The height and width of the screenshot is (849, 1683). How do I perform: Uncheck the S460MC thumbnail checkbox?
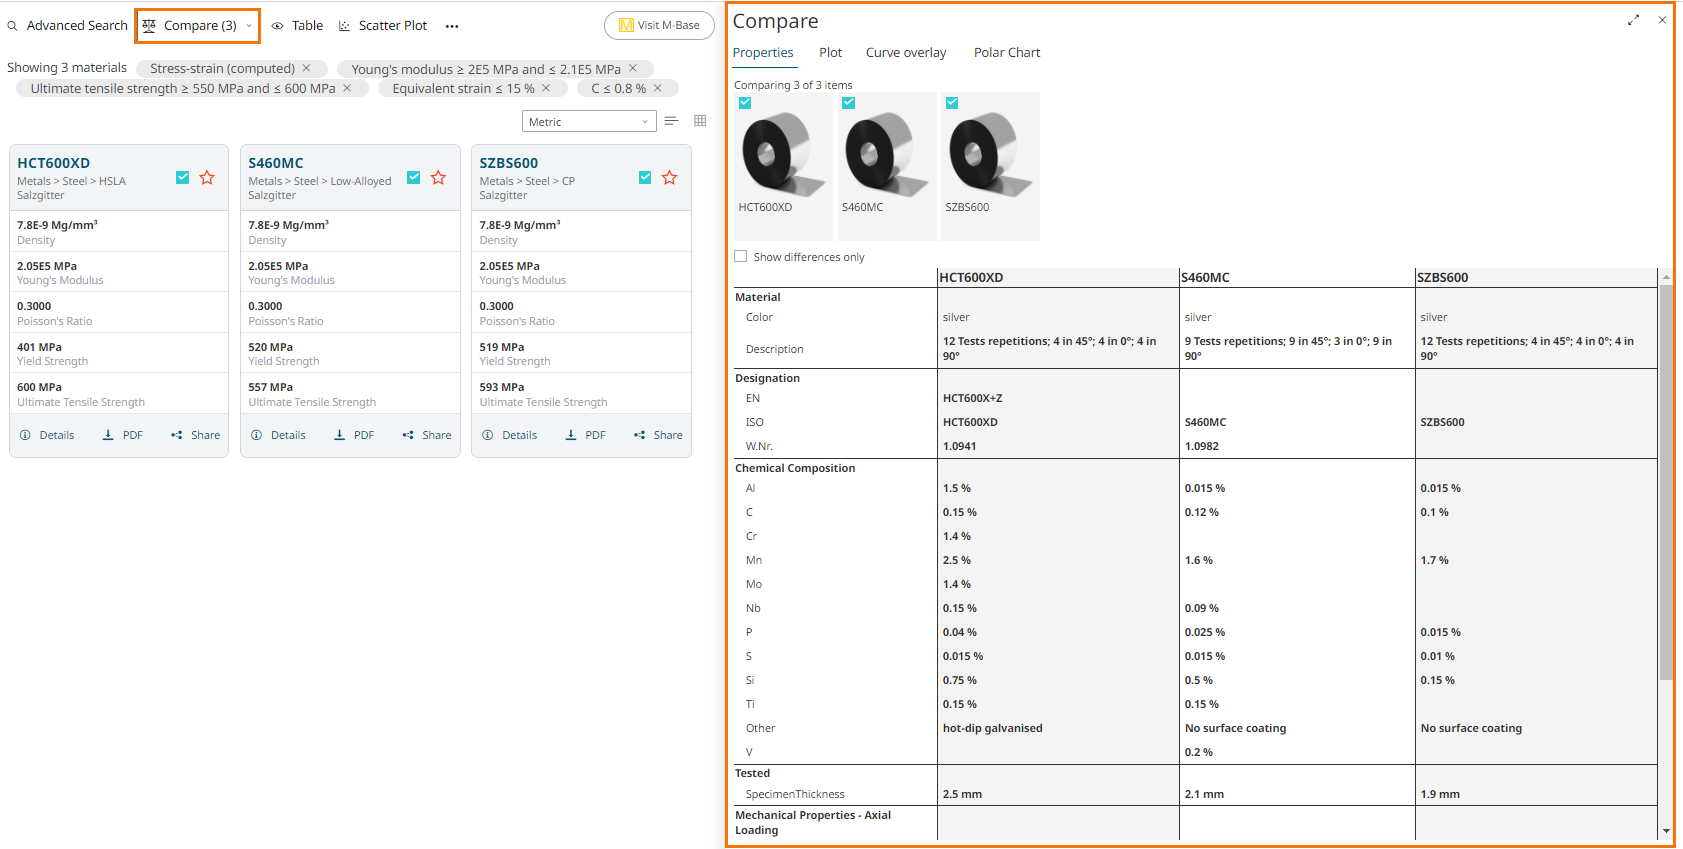[x=848, y=103]
